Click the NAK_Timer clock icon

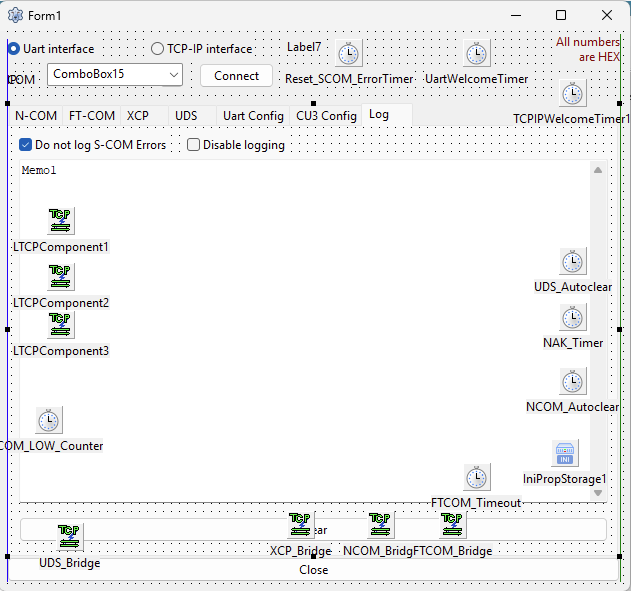(572, 318)
